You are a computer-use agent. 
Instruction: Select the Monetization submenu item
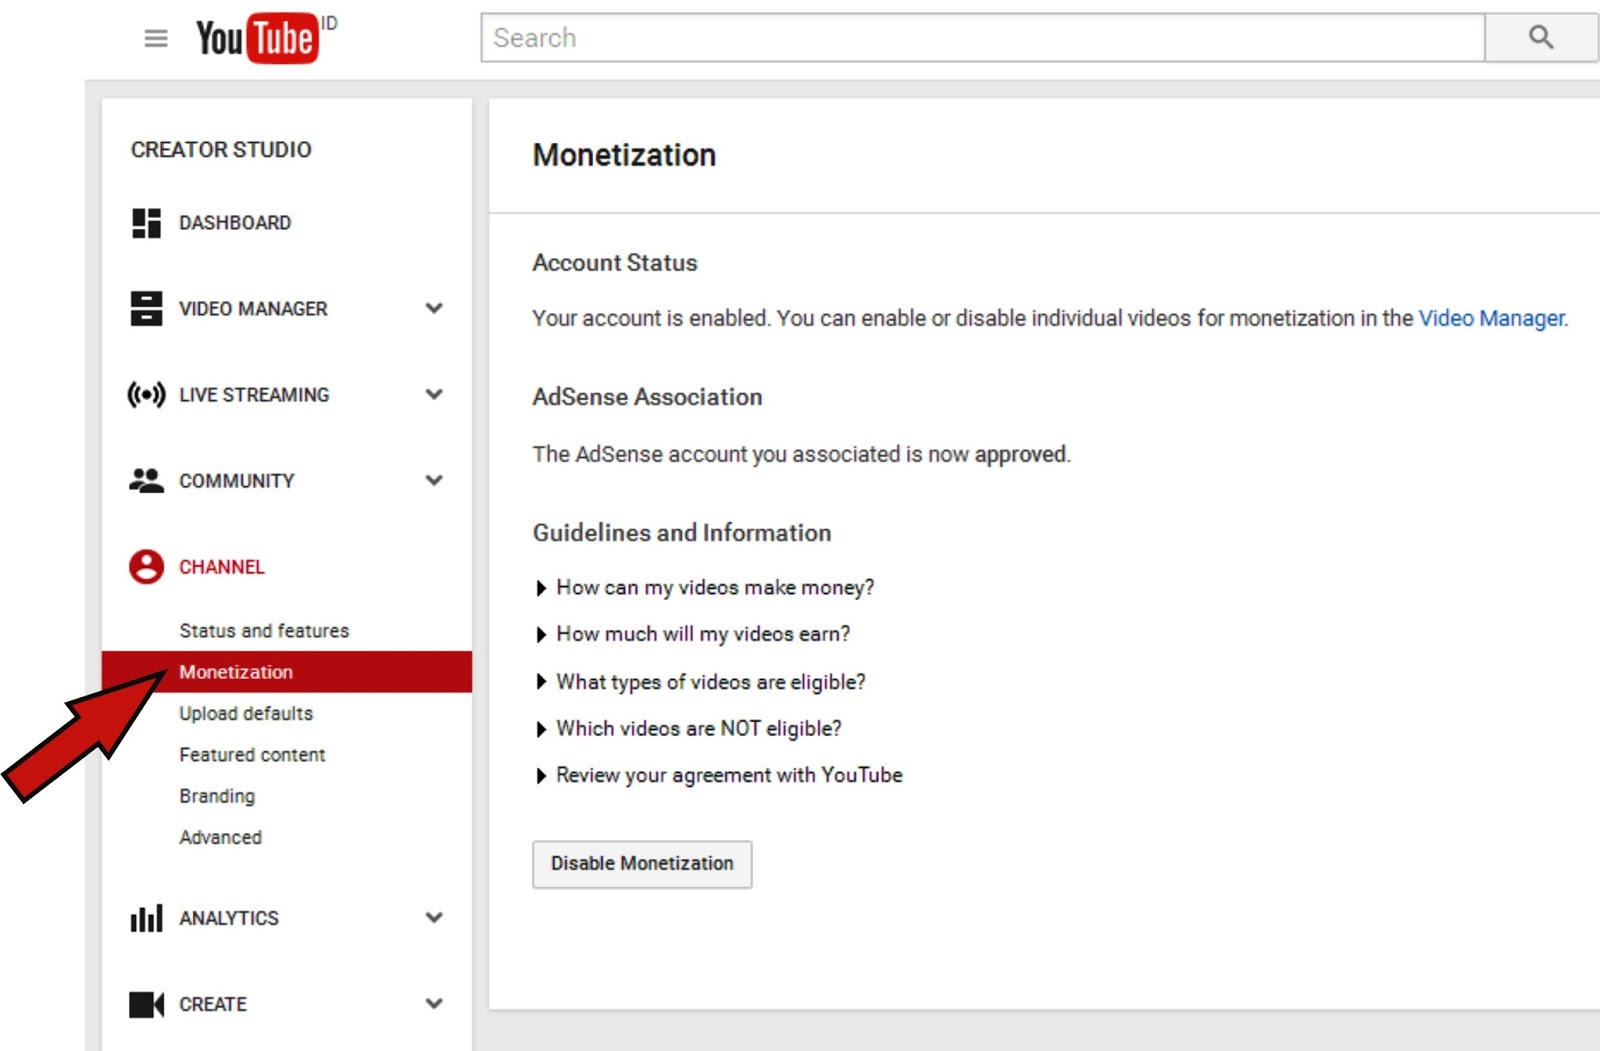pos(287,672)
